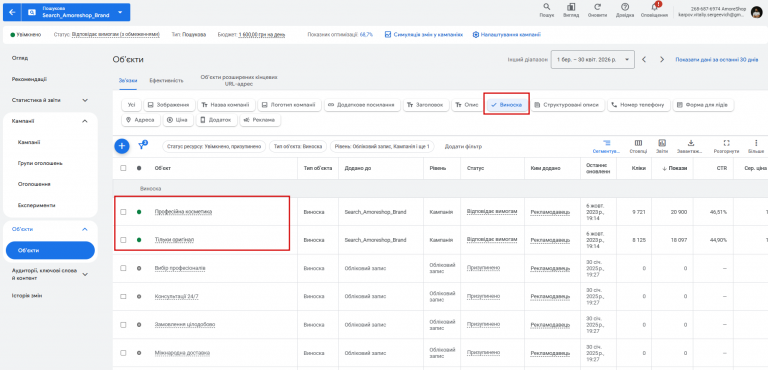The width and height of the screenshot is (768, 370).
Task: Tick checkbox for Міжнародна доставка row
Action: click(123, 353)
